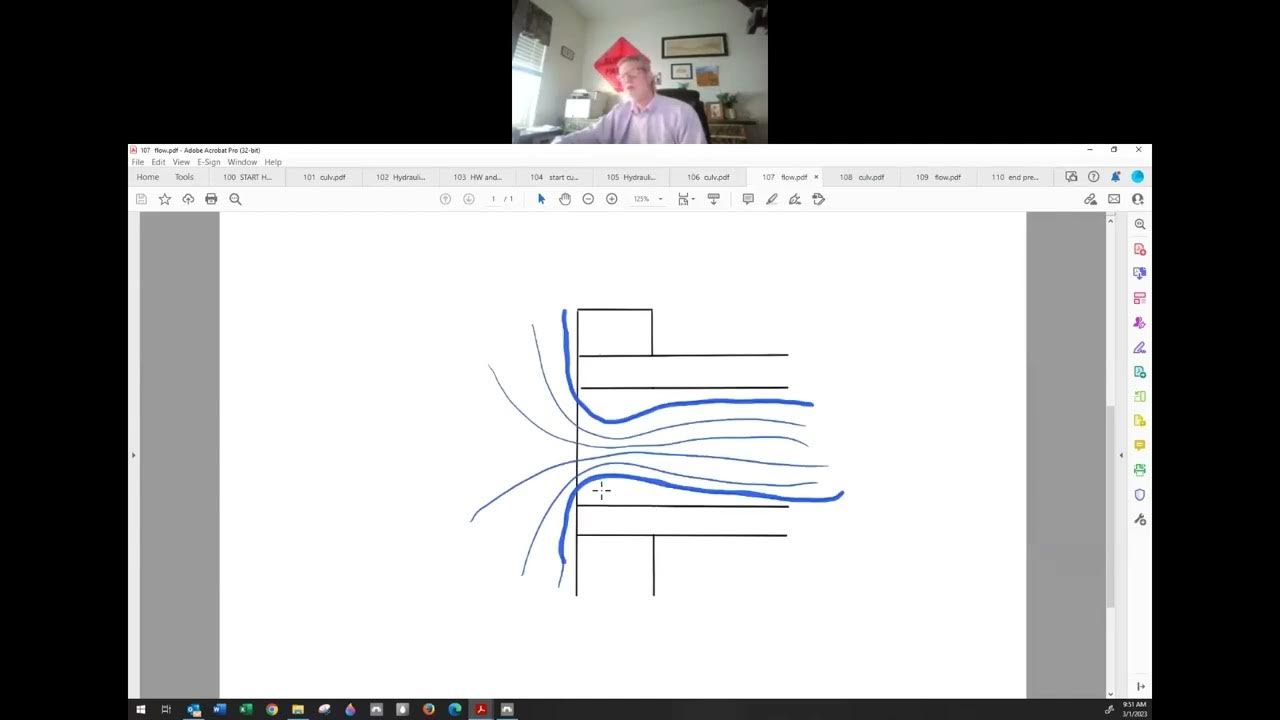
Task: Switch to 109 flow.pdf tab
Action: [938, 177]
